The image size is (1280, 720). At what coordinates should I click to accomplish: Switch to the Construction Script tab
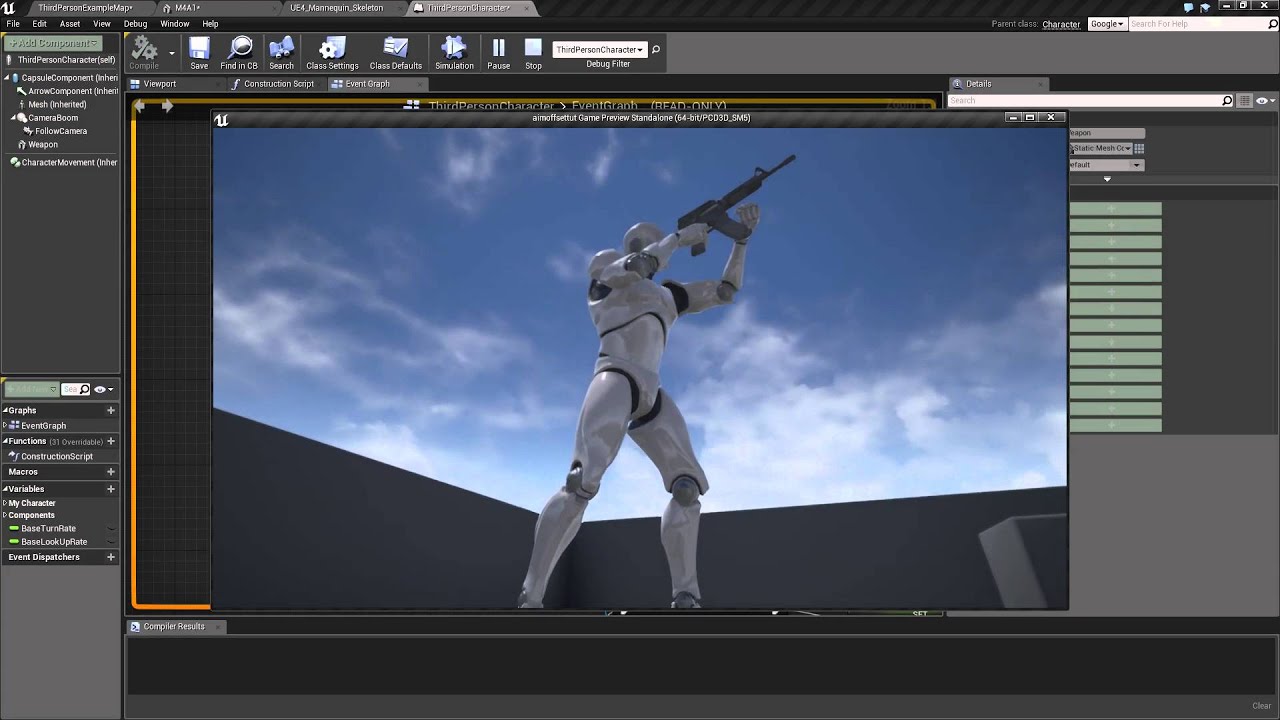coord(277,84)
